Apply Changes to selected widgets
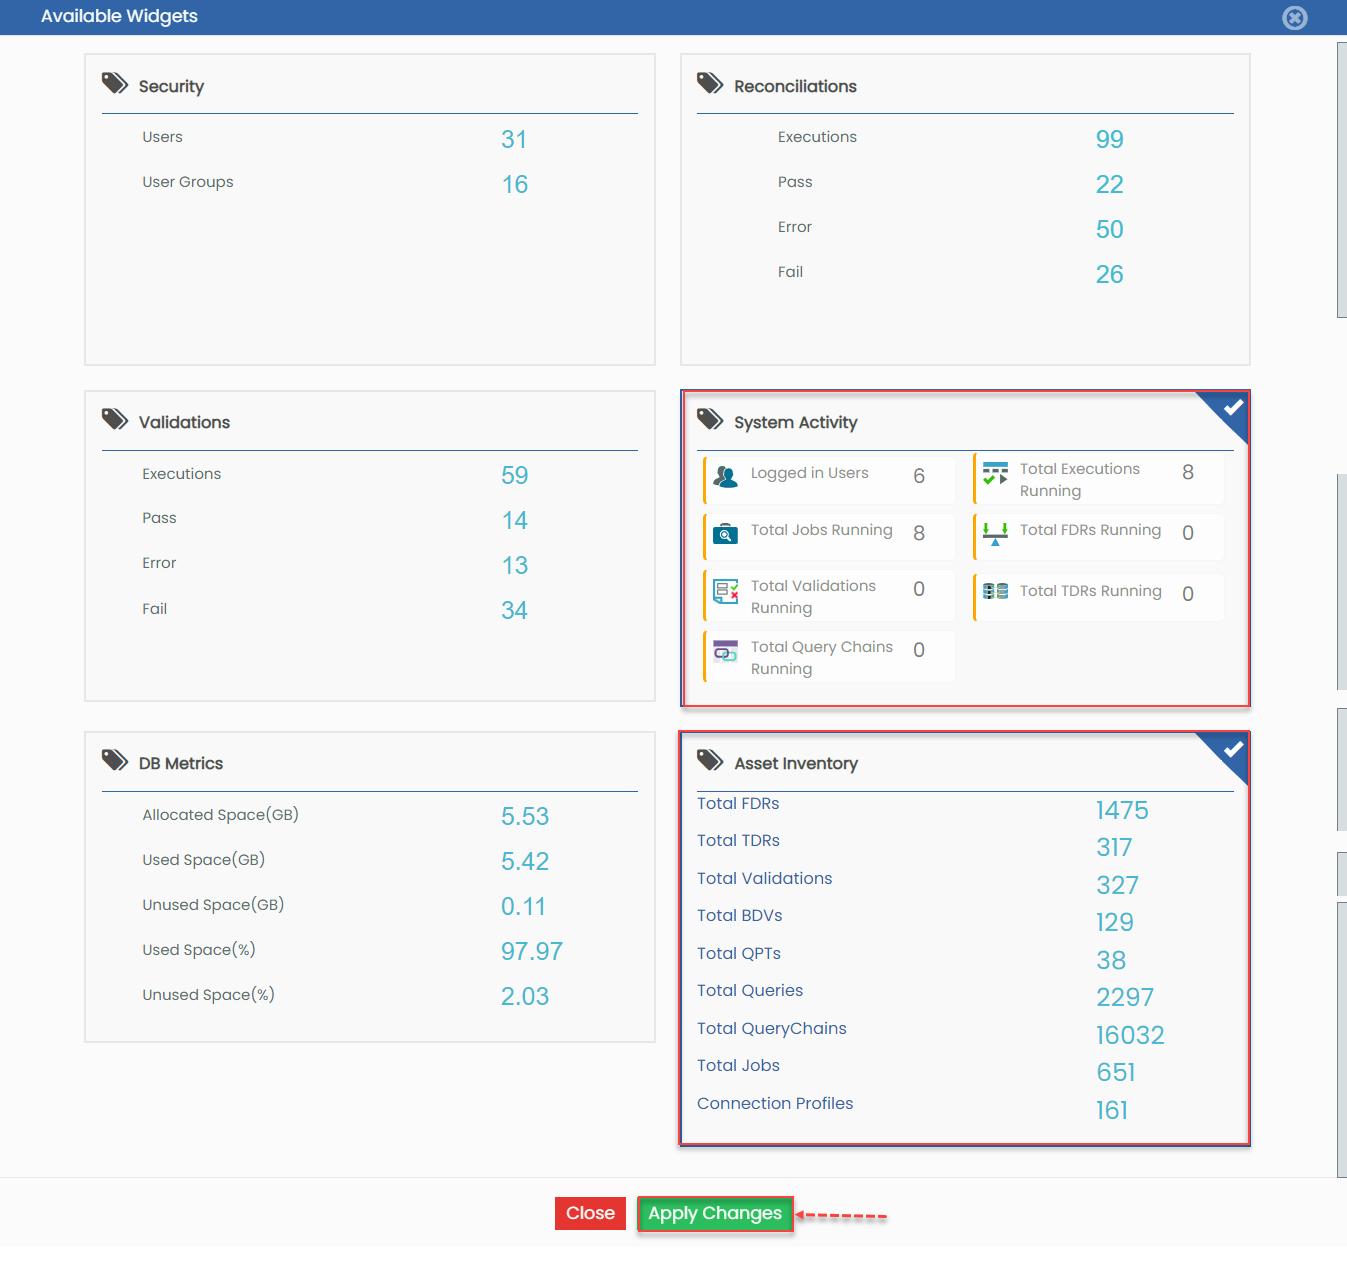The height and width of the screenshot is (1276, 1347). coord(715,1214)
